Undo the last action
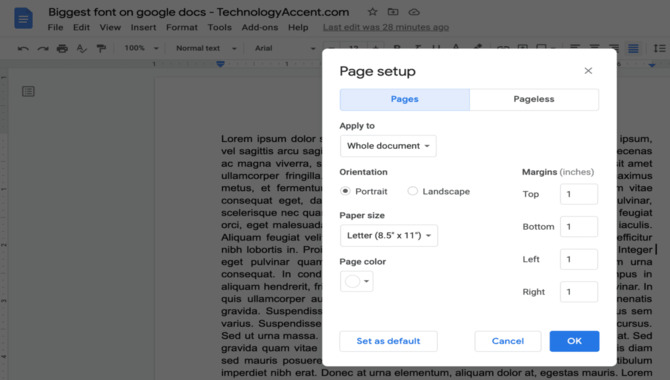 tap(23, 48)
